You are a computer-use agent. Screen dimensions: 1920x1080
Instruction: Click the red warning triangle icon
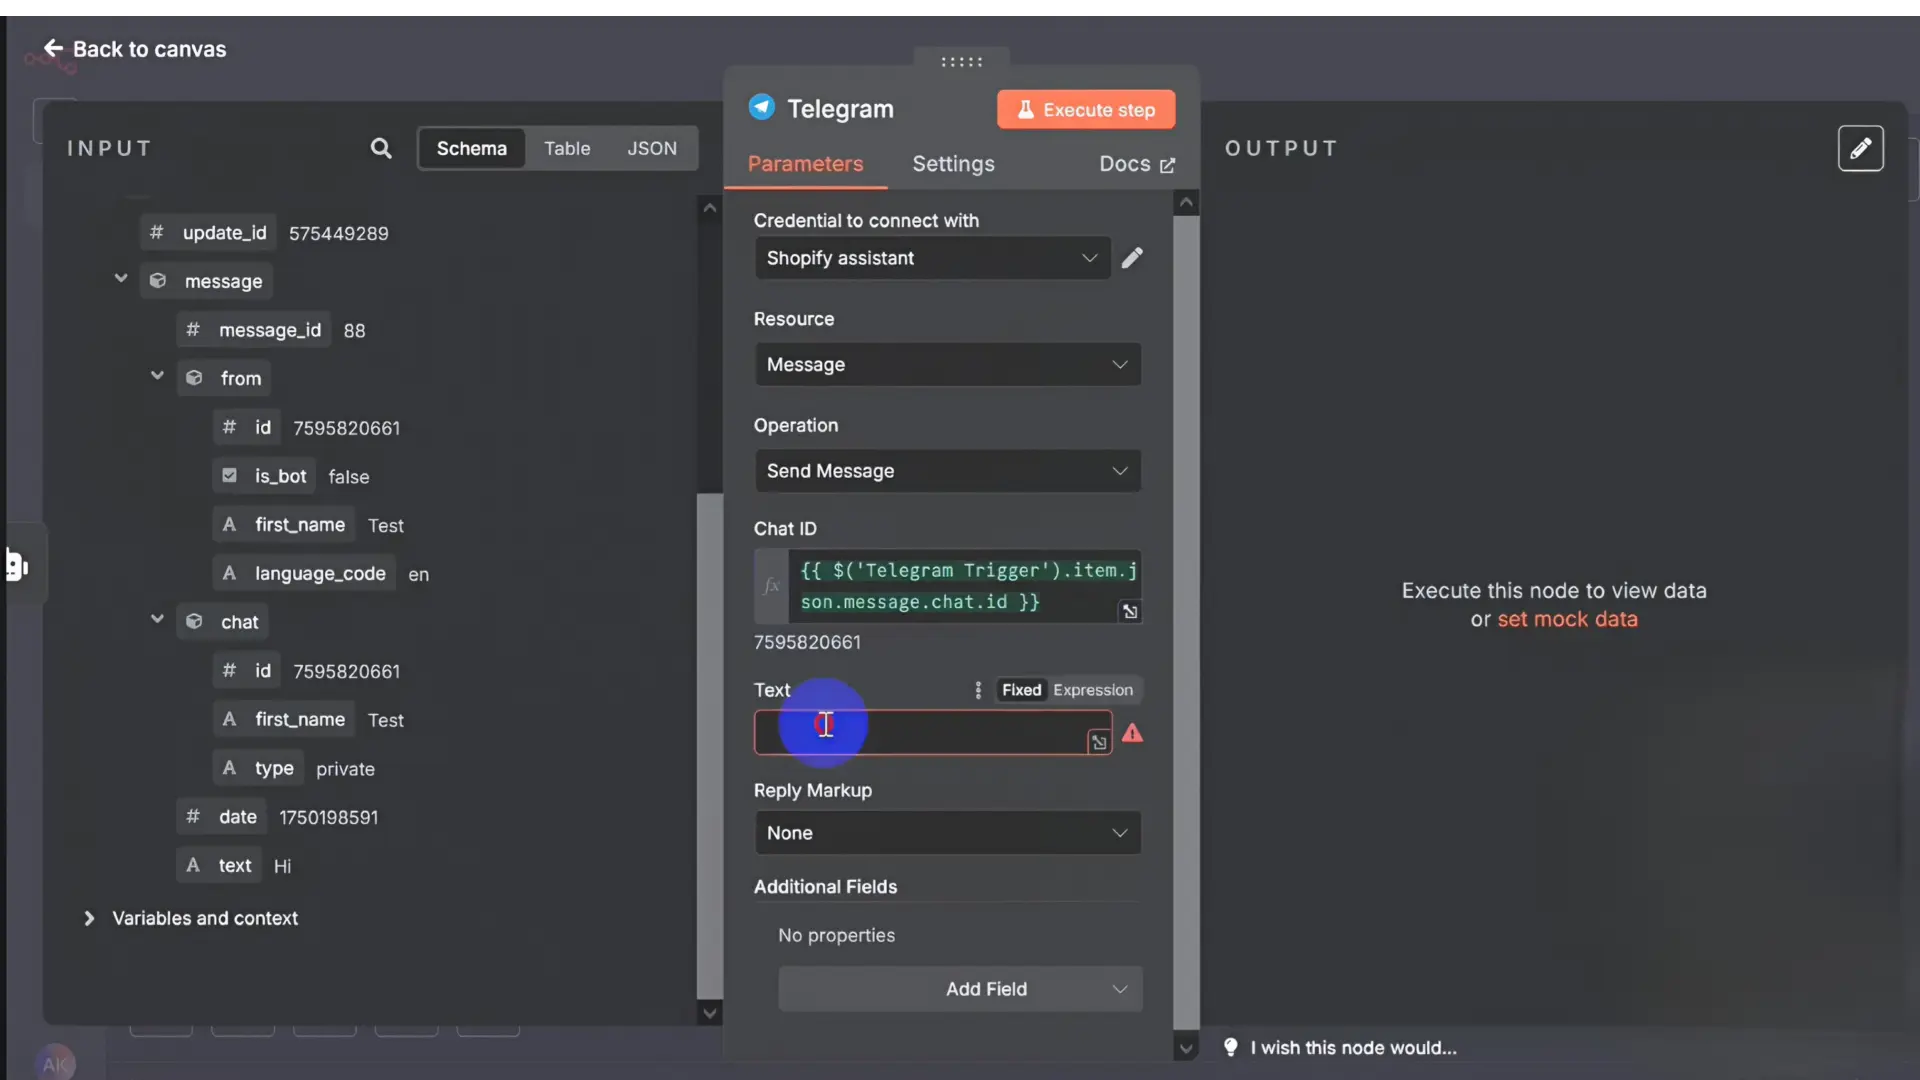(1132, 733)
